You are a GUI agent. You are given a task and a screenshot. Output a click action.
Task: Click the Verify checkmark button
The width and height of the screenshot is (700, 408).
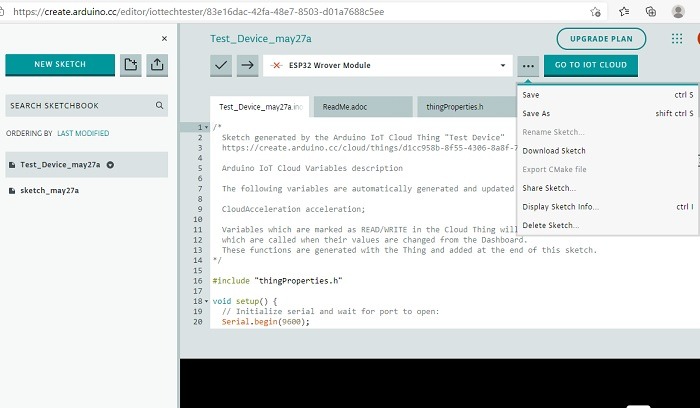221,65
